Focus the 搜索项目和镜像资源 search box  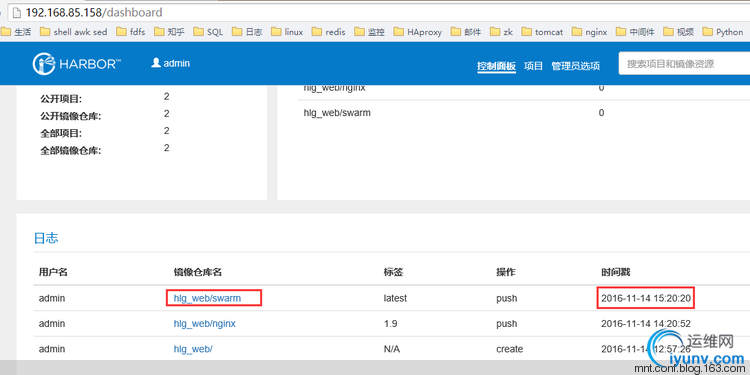pos(684,64)
